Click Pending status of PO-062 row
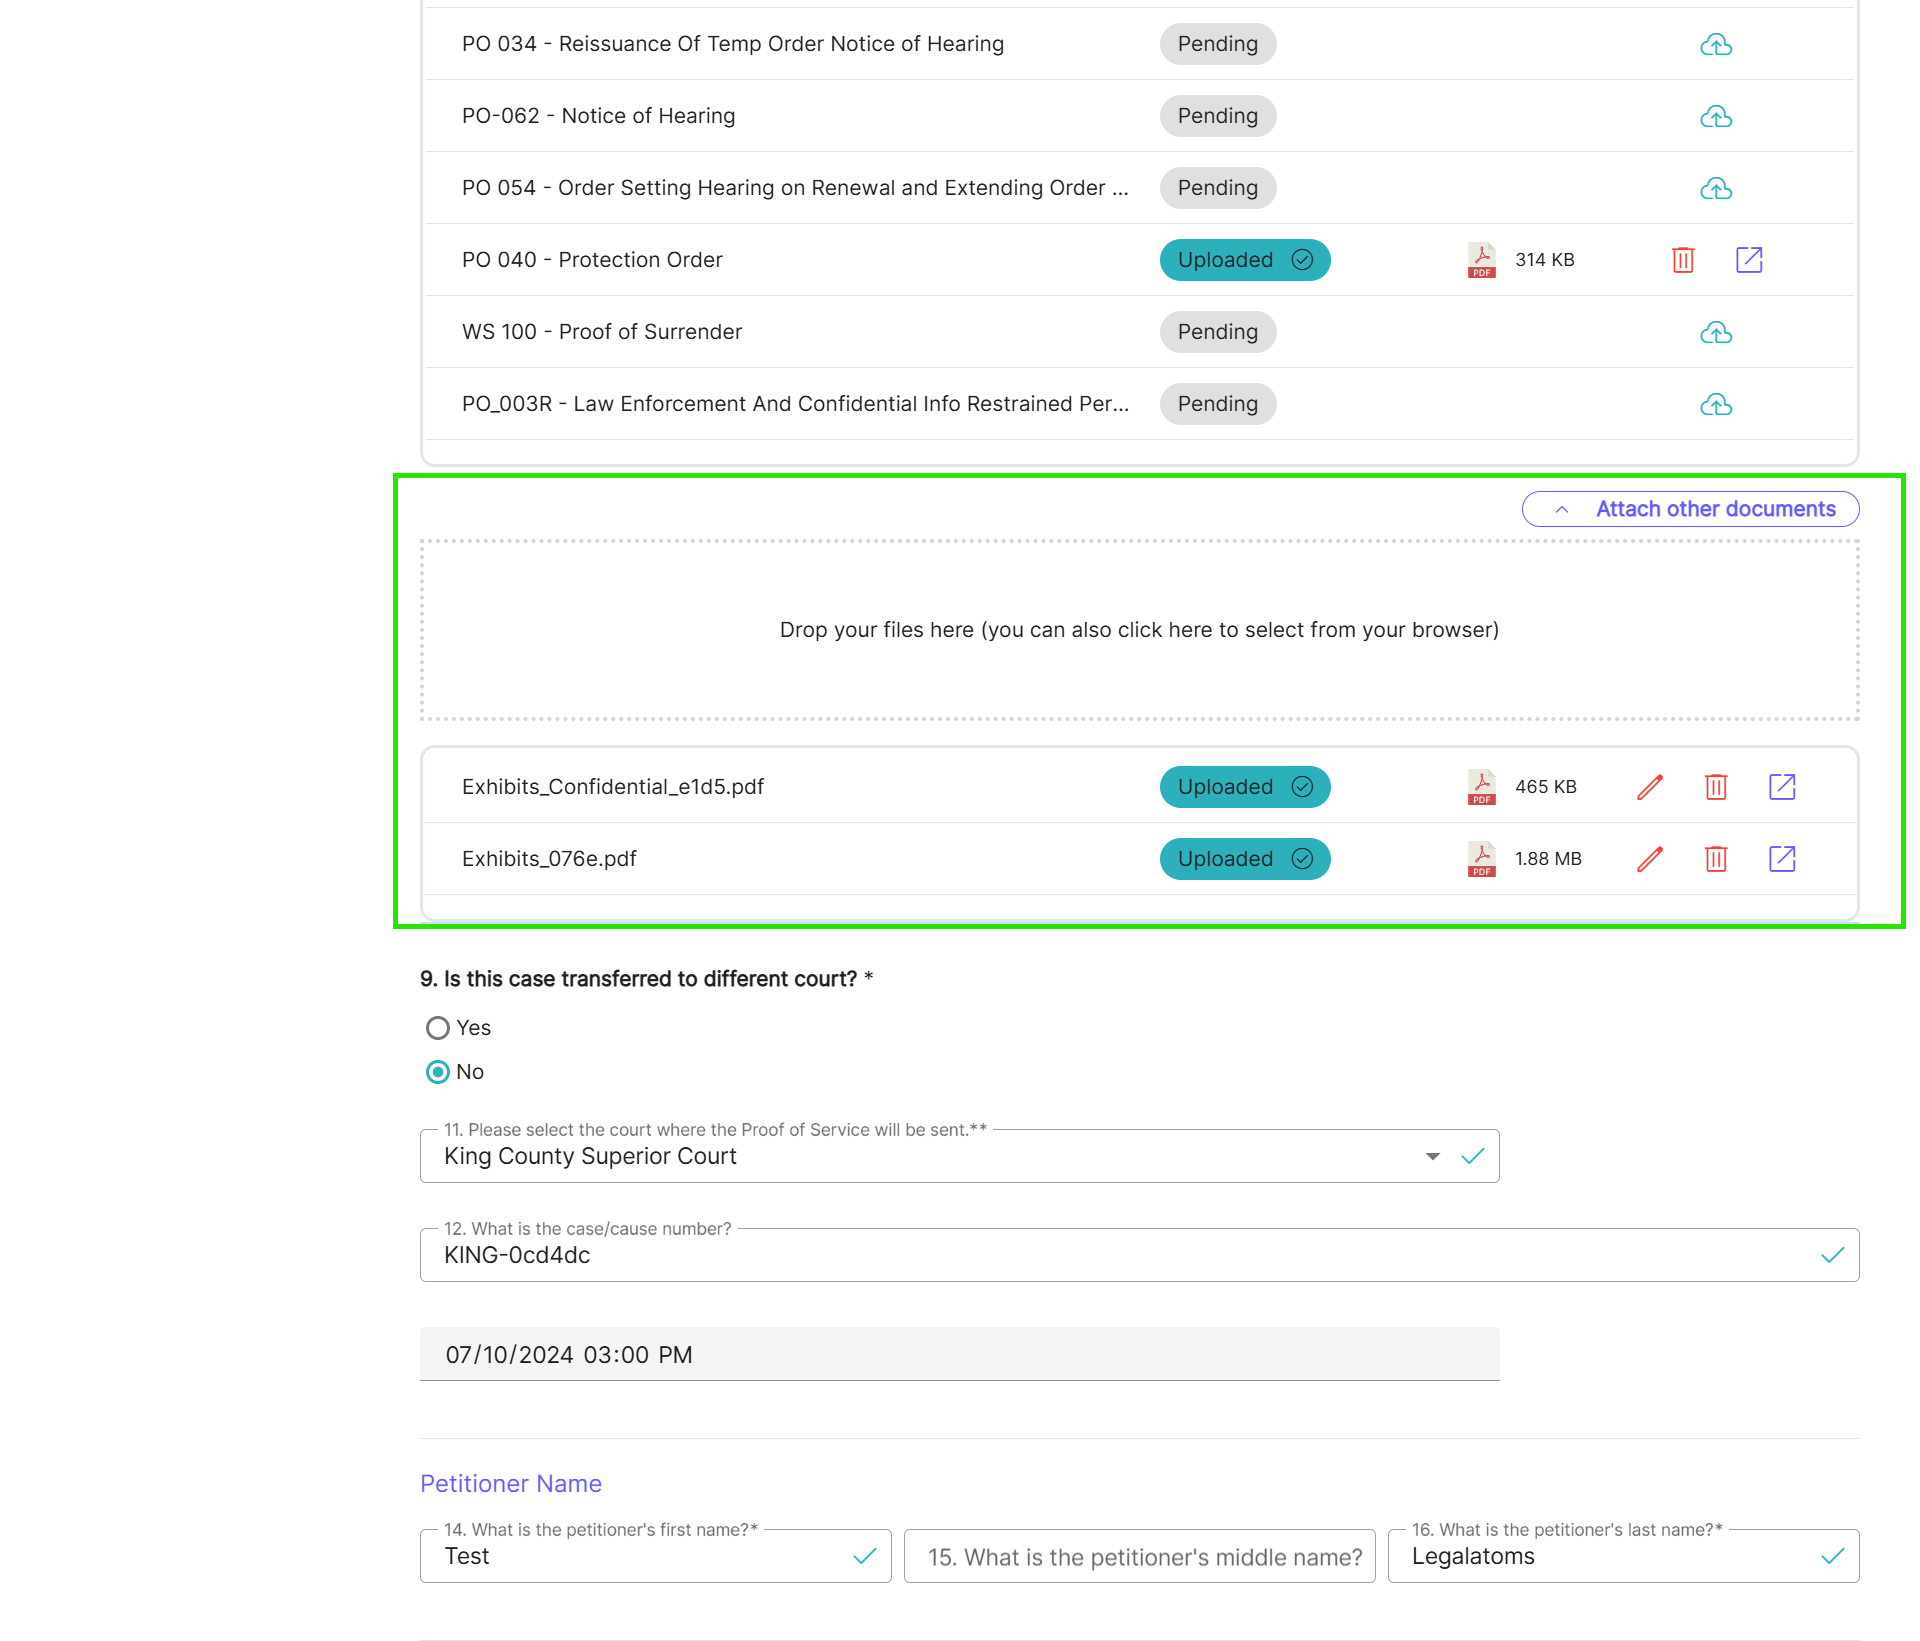The width and height of the screenshot is (1920, 1641). pyautogui.click(x=1218, y=116)
